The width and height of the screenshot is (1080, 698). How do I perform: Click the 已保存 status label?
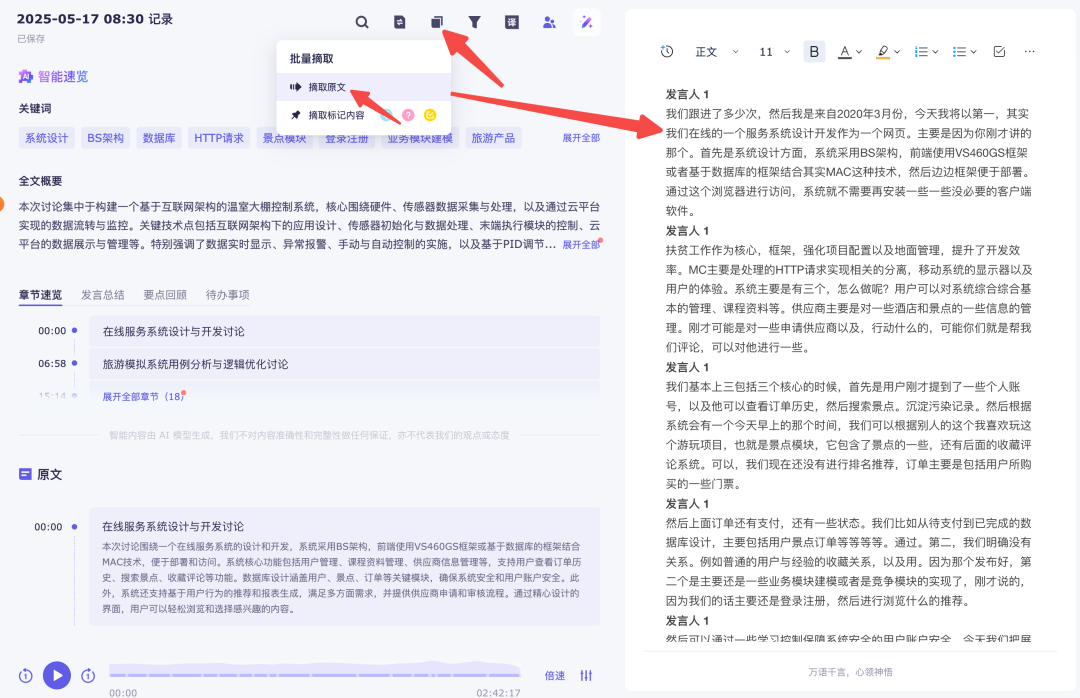[31, 39]
